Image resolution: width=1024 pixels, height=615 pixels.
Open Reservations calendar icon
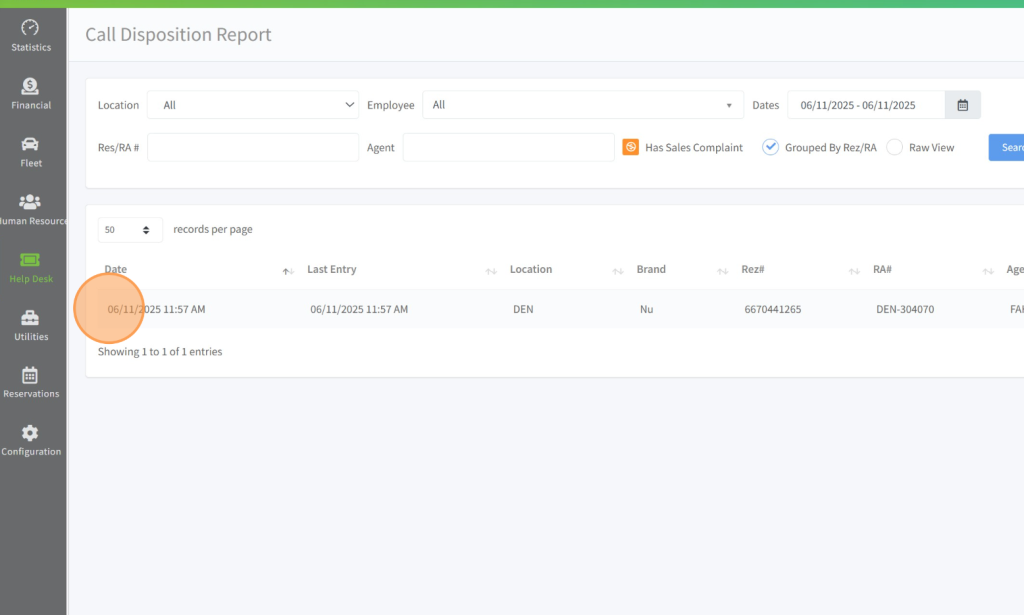(x=30, y=375)
